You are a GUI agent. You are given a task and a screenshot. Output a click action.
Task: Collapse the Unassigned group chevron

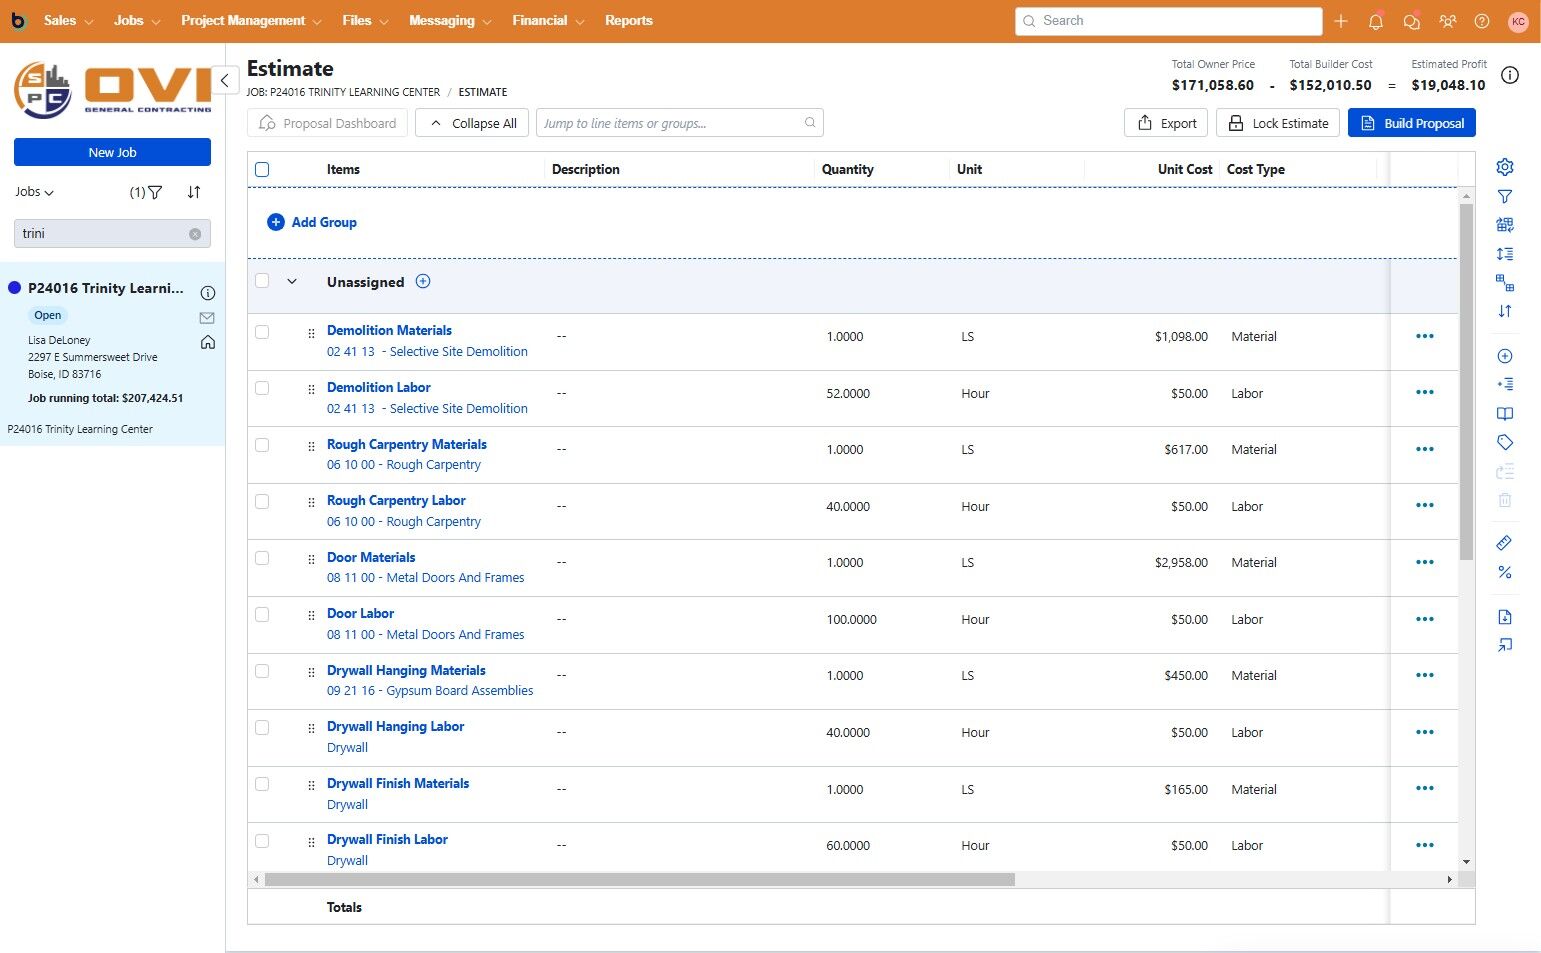click(292, 282)
